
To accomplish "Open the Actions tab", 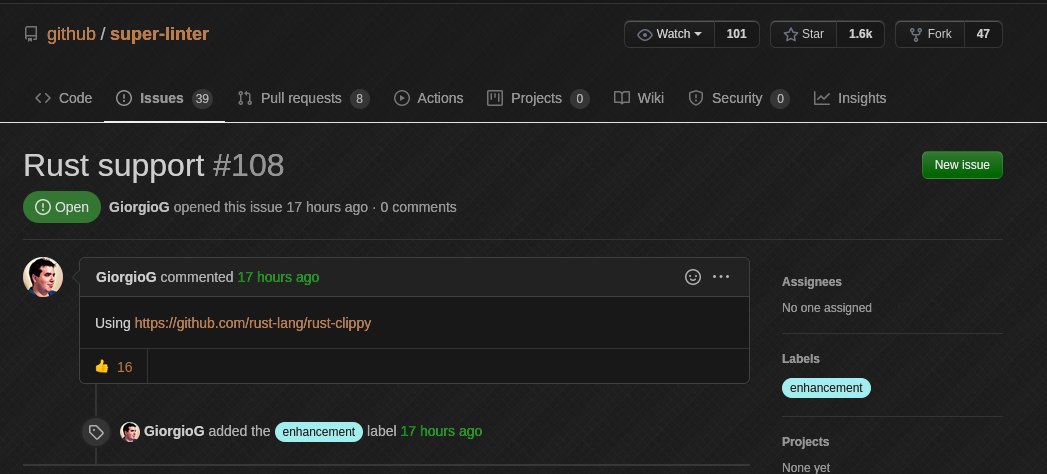I will tap(429, 98).
